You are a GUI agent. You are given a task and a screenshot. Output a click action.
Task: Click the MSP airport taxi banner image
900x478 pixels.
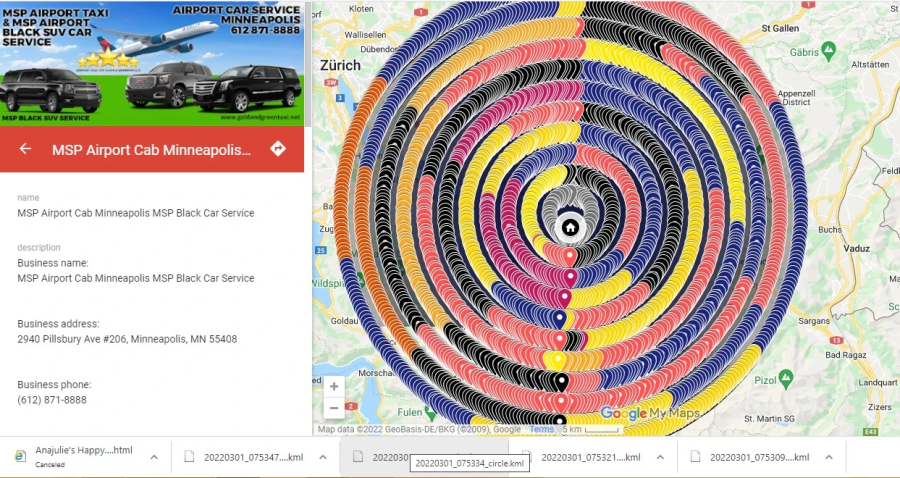point(152,63)
